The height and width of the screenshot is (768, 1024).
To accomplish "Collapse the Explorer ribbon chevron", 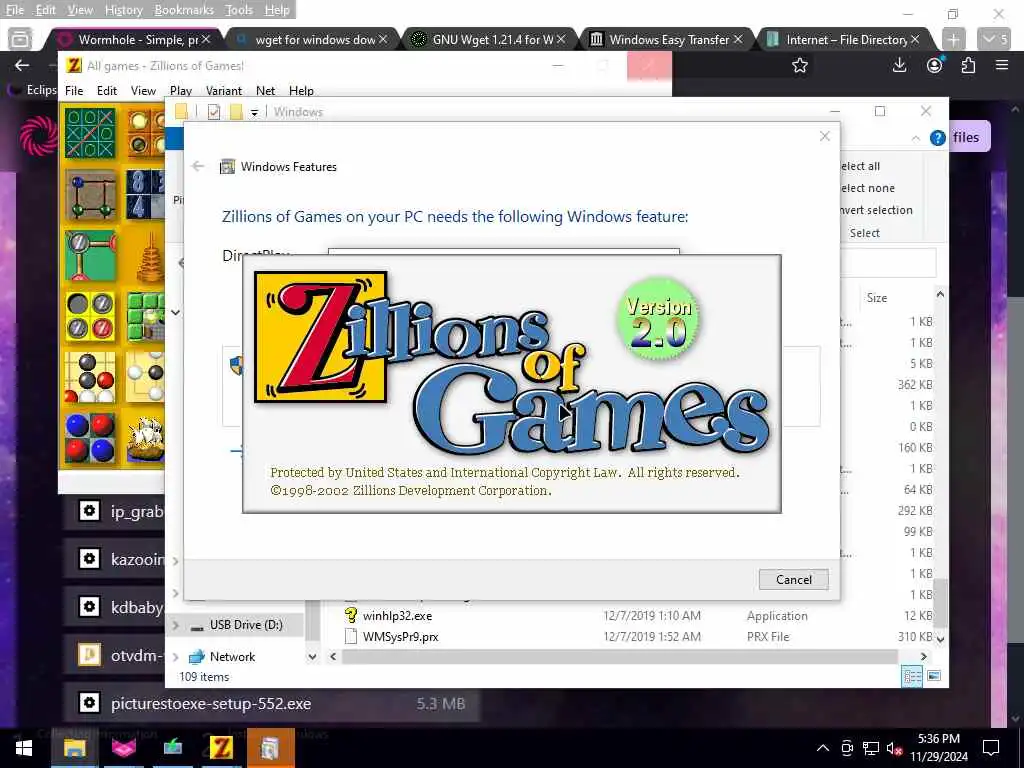I will [x=916, y=138].
